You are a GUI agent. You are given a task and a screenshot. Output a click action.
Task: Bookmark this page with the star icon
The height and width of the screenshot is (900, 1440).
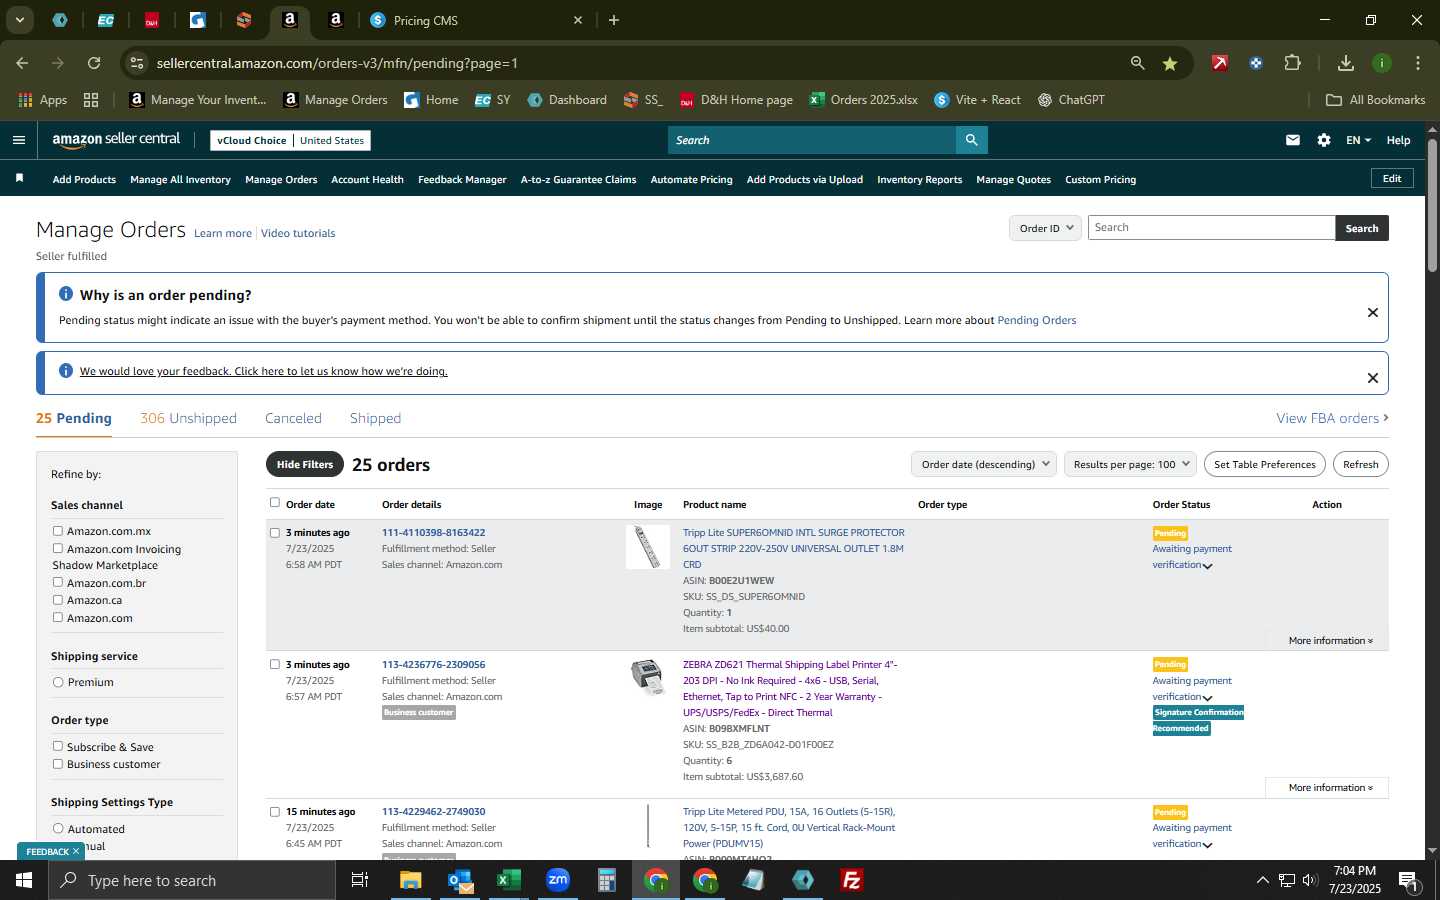(x=1170, y=63)
